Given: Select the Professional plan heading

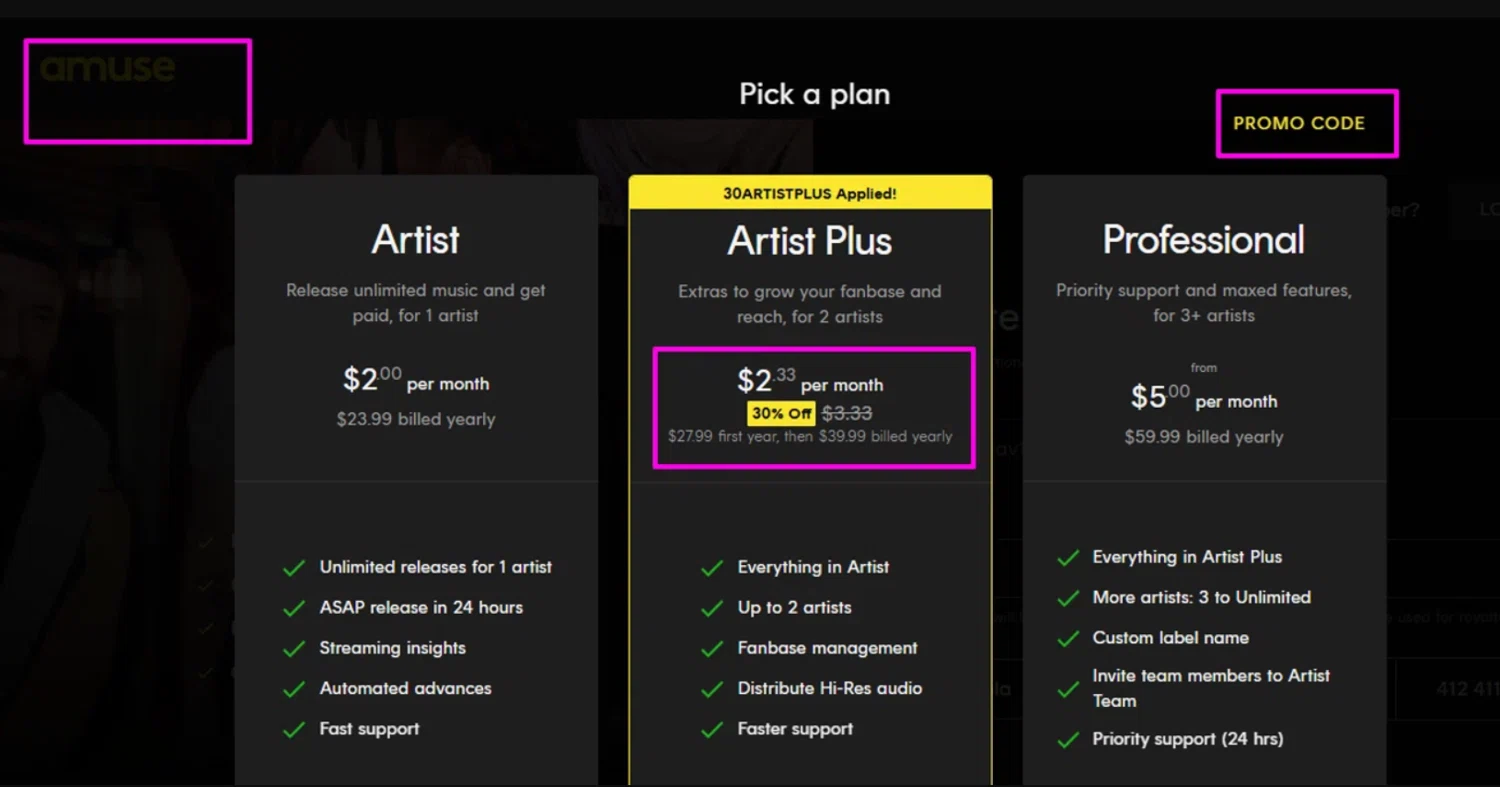Looking at the screenshot, I should click(1203, 240).
